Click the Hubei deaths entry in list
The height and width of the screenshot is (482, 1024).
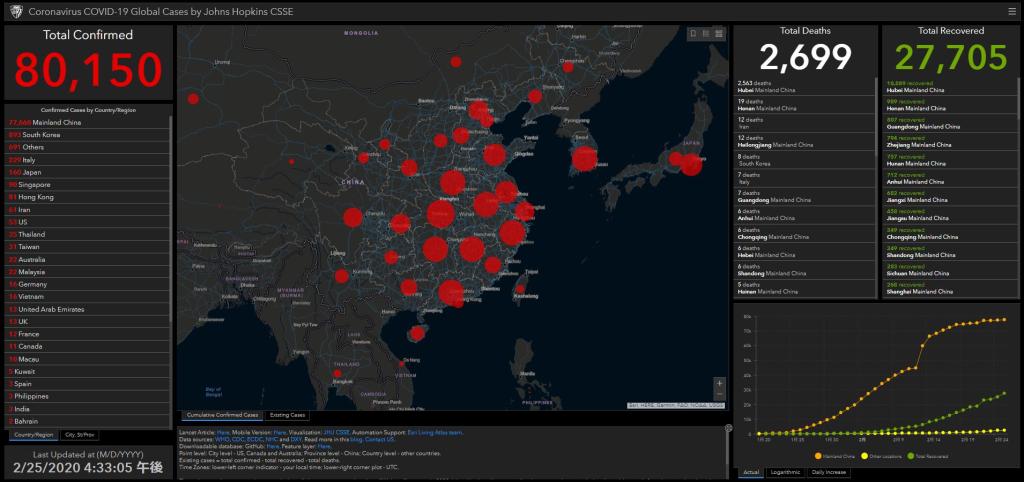[767, 87]
